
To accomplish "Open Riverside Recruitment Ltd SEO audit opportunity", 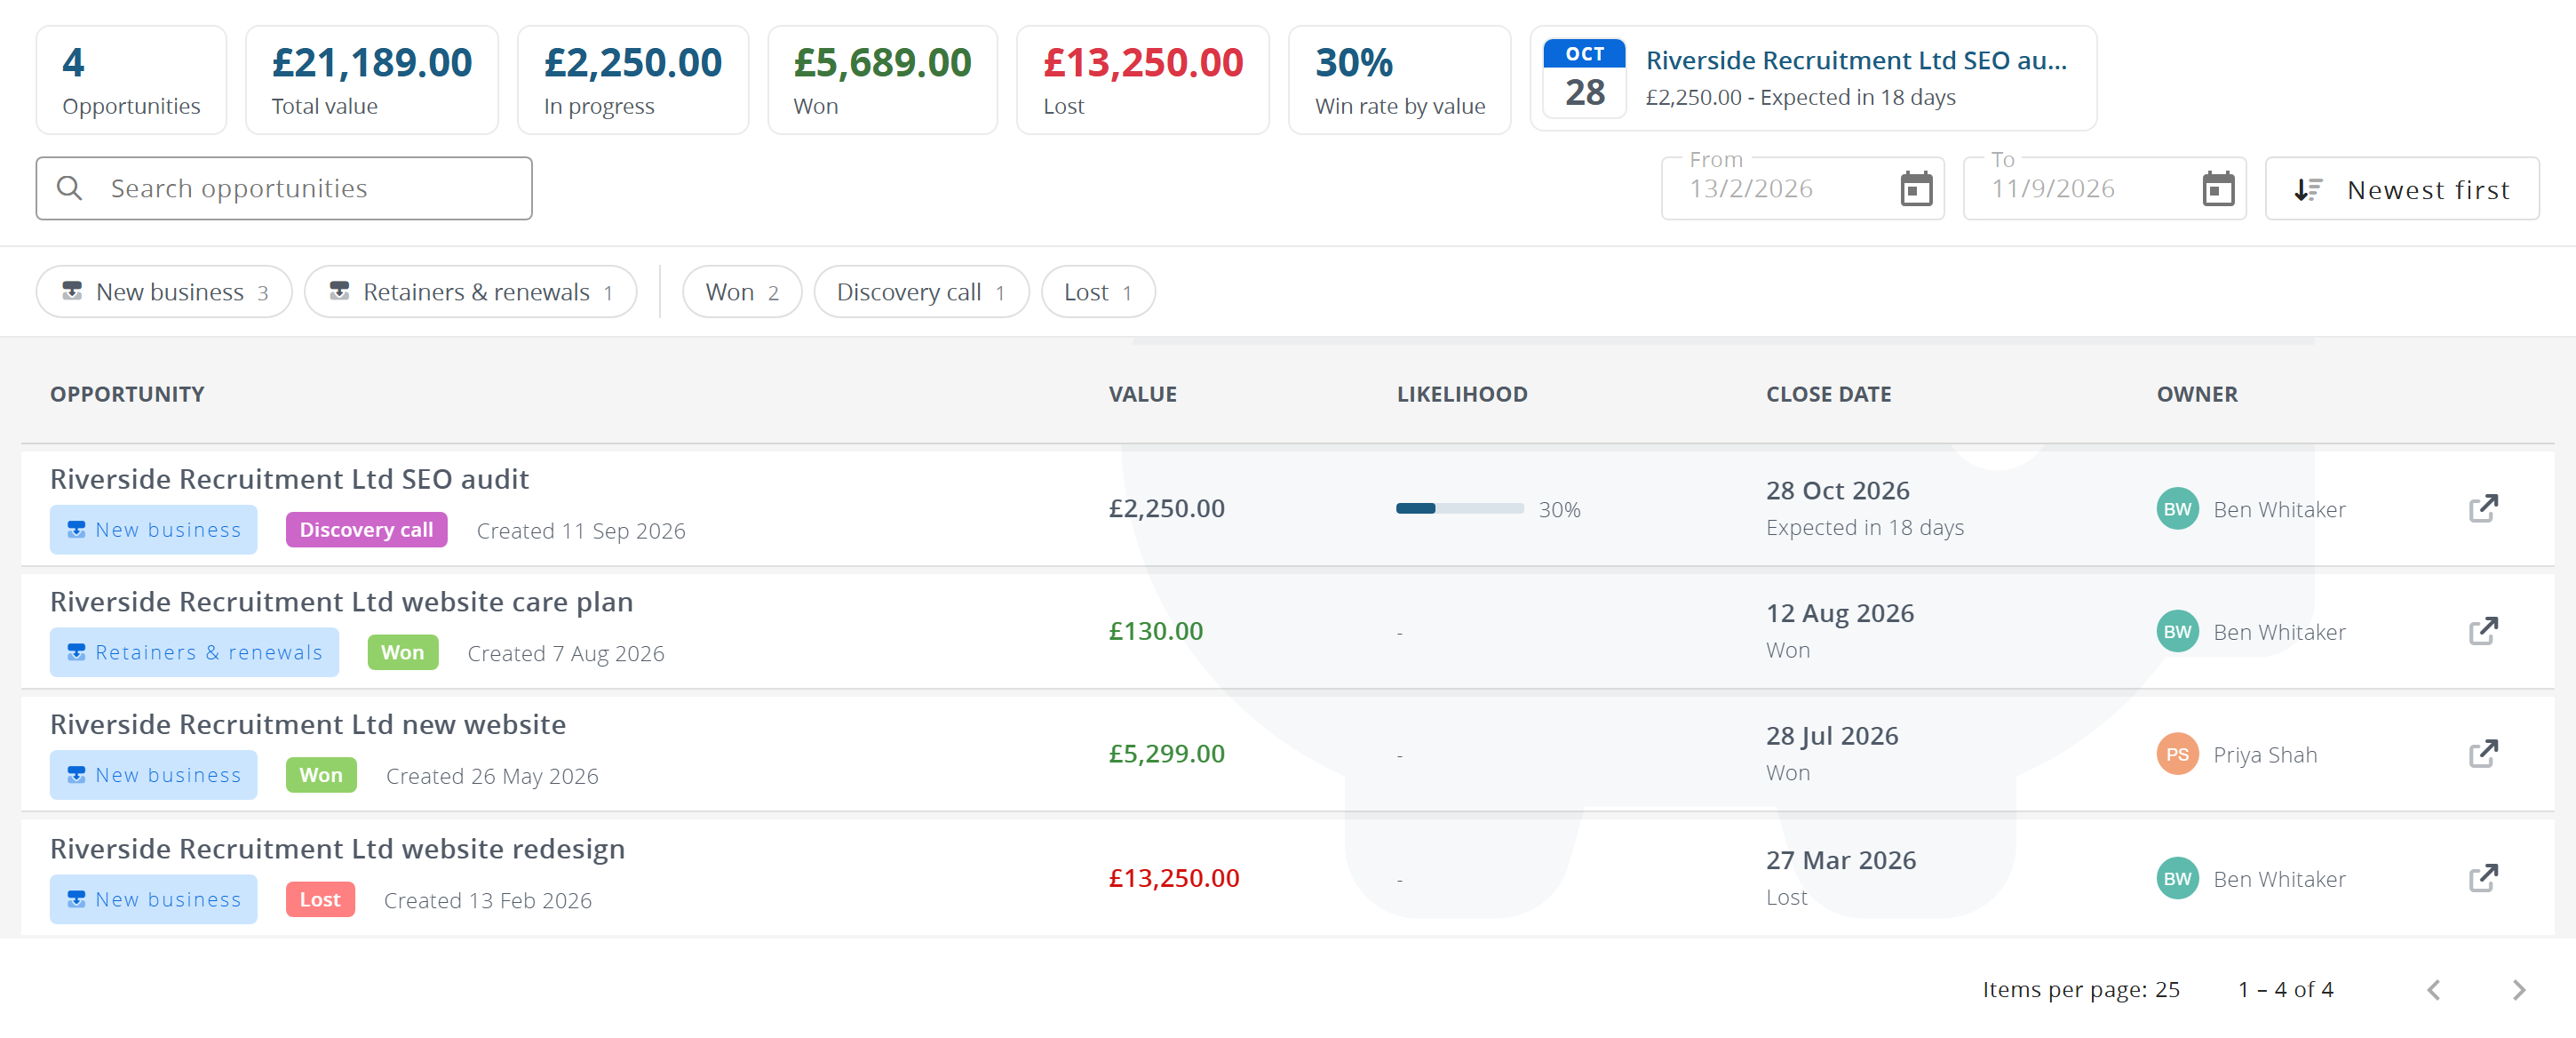I will point(289,479).
